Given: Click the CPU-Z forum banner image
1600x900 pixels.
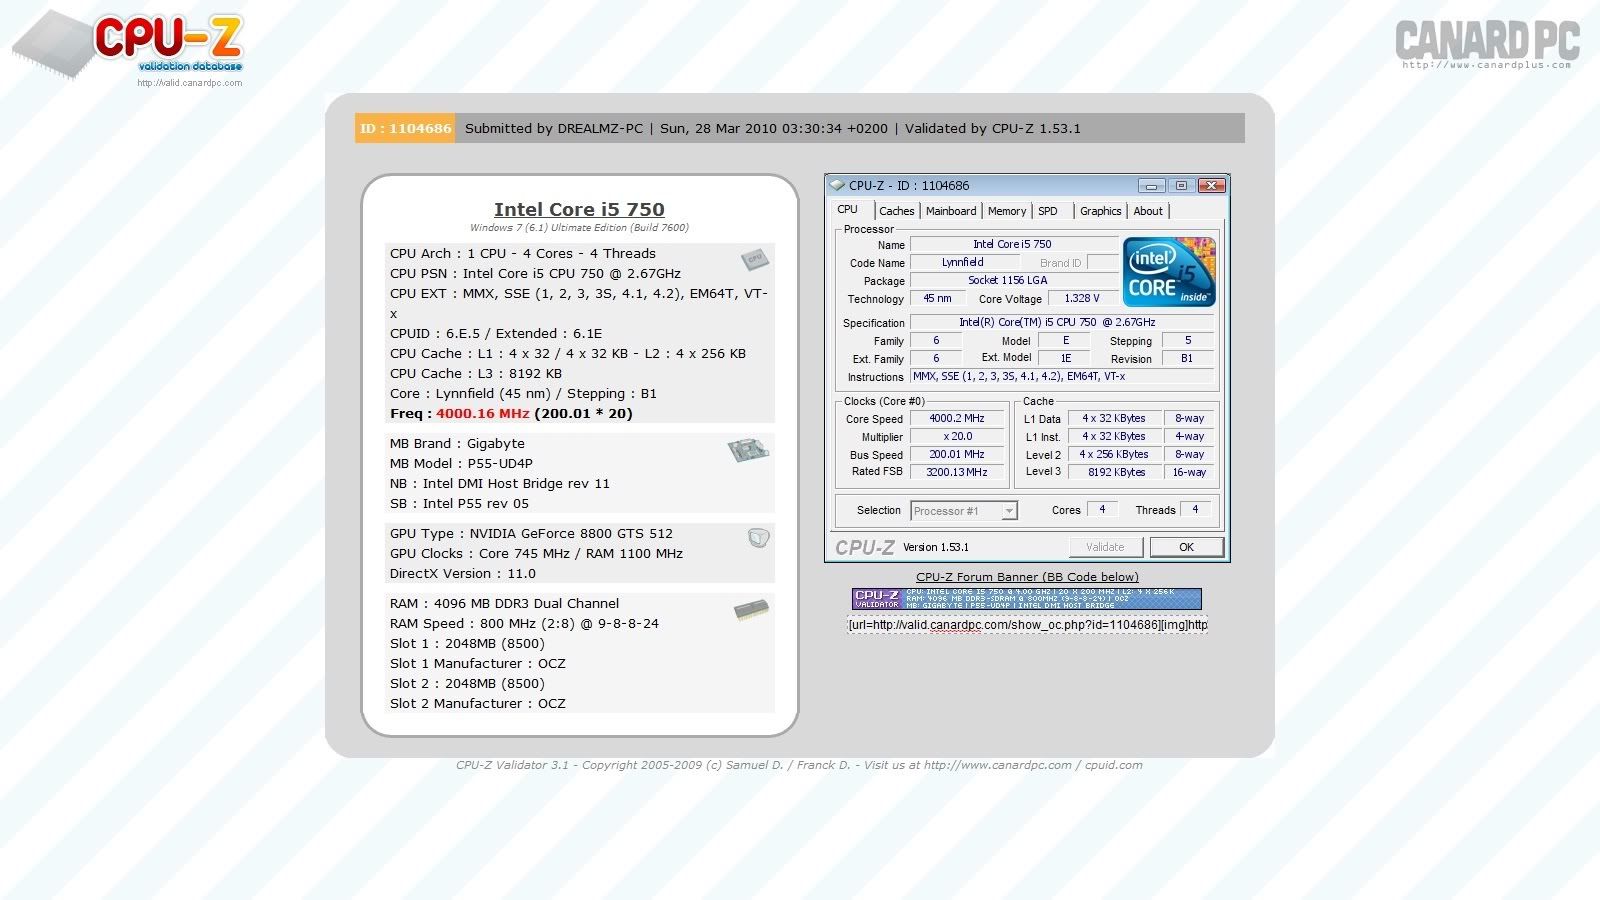Looking at the screenshot, I should click(x=1027, y=599).
